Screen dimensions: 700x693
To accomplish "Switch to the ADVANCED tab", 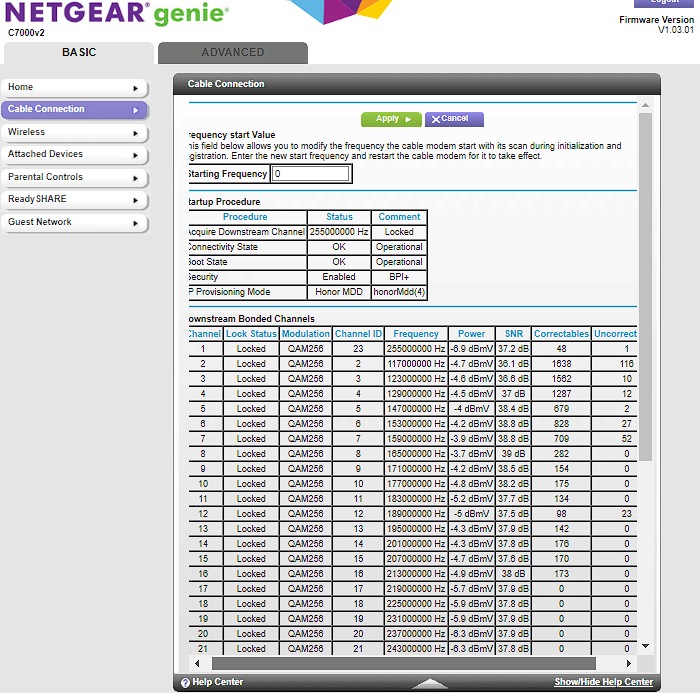I will click(x=233, y=53).
